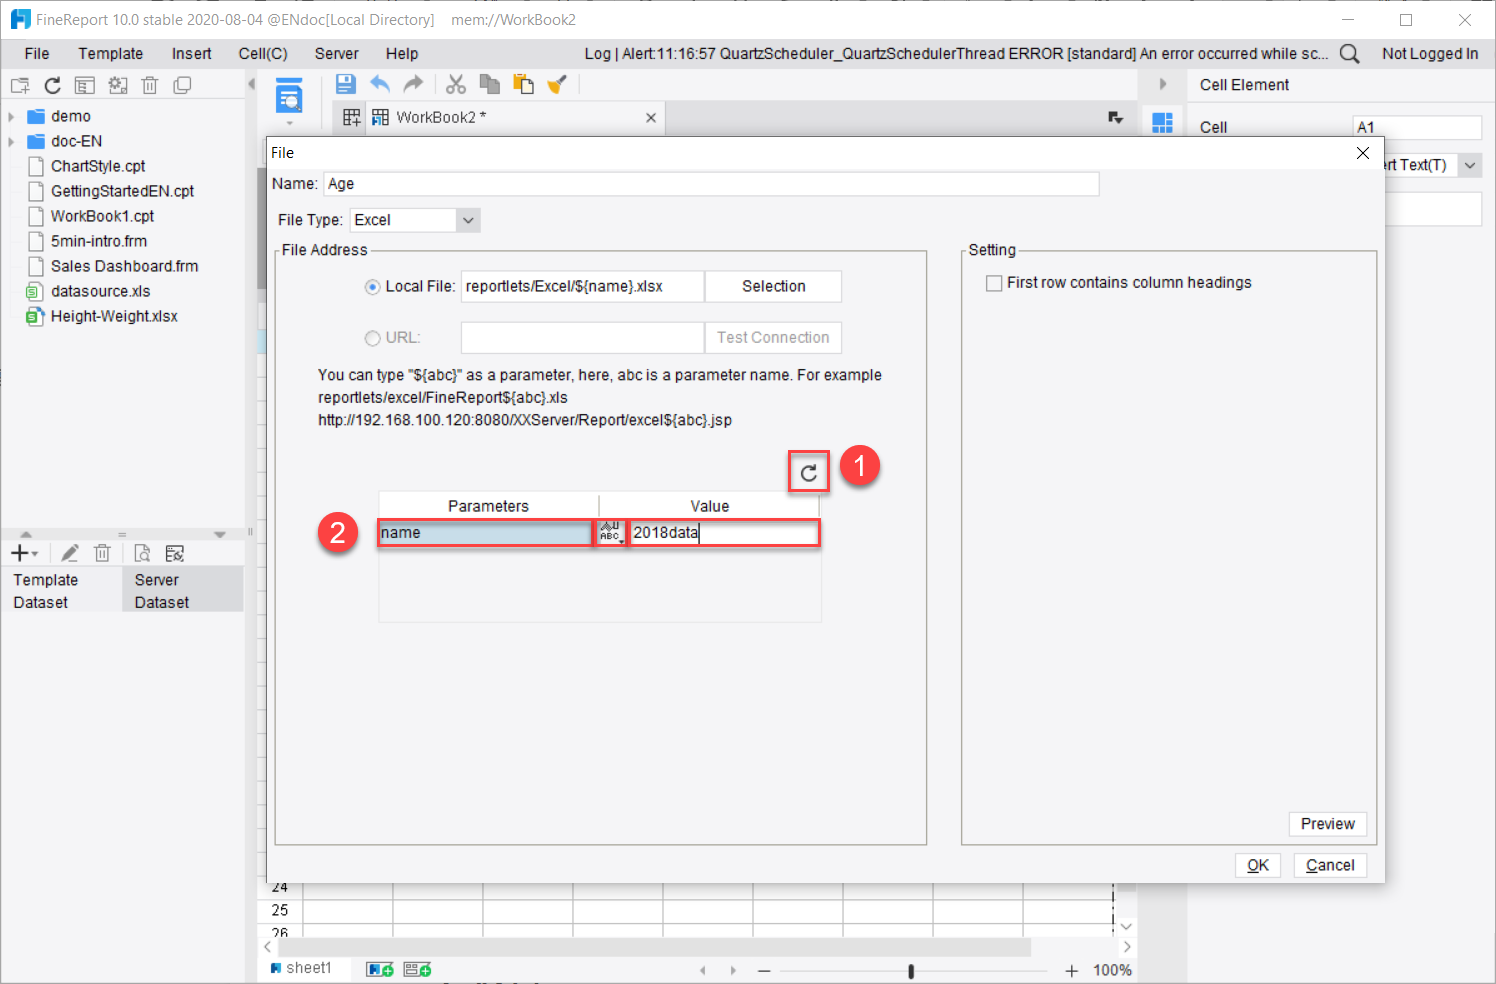Open the File Type Excel dropdown

pyautogui.click(x=468, y=220)
